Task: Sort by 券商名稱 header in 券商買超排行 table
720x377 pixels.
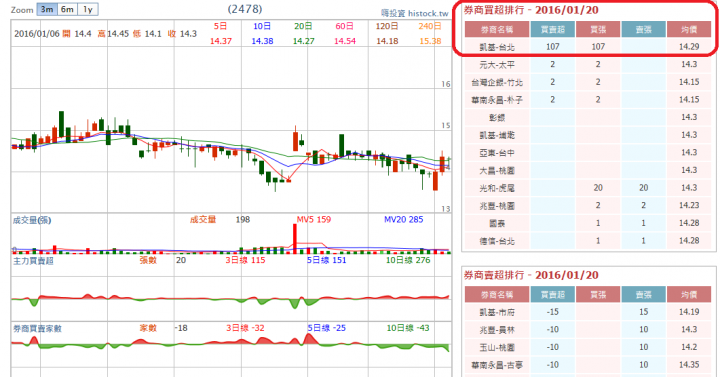Action: tap(497, 29)
